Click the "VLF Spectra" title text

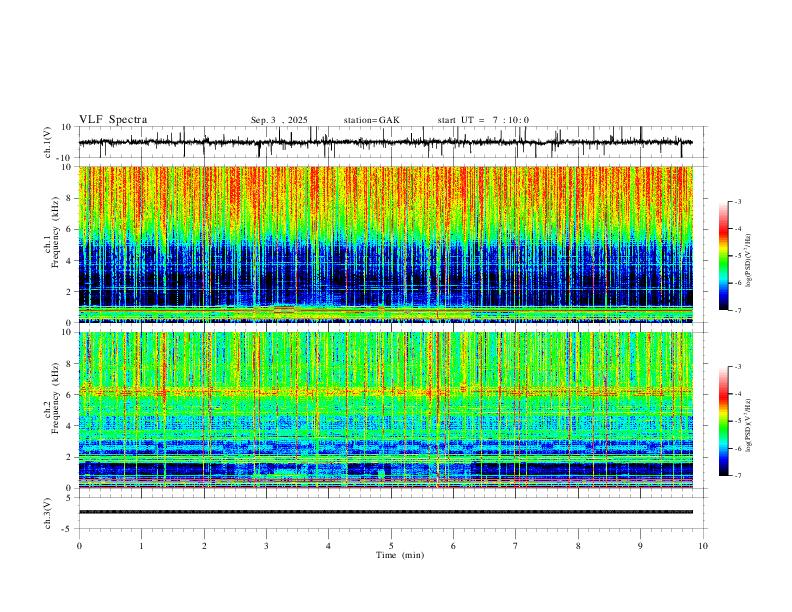113,120
